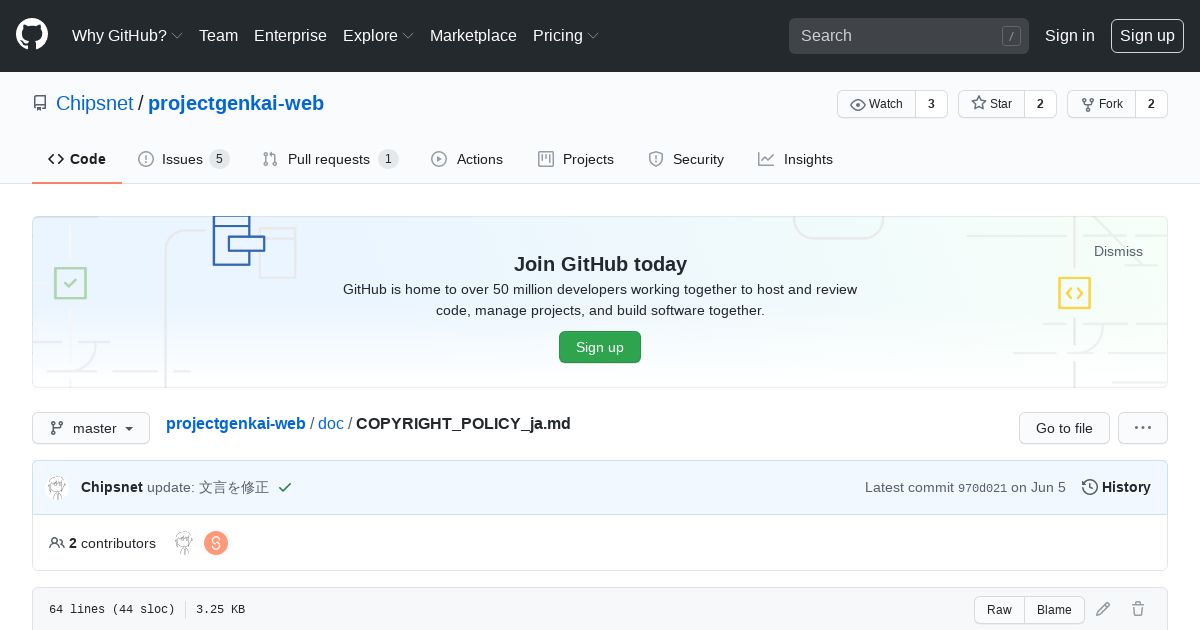Click Sign in link
The width and height of the screenshot is (1200, 630).
click(x=1069, y=35)
